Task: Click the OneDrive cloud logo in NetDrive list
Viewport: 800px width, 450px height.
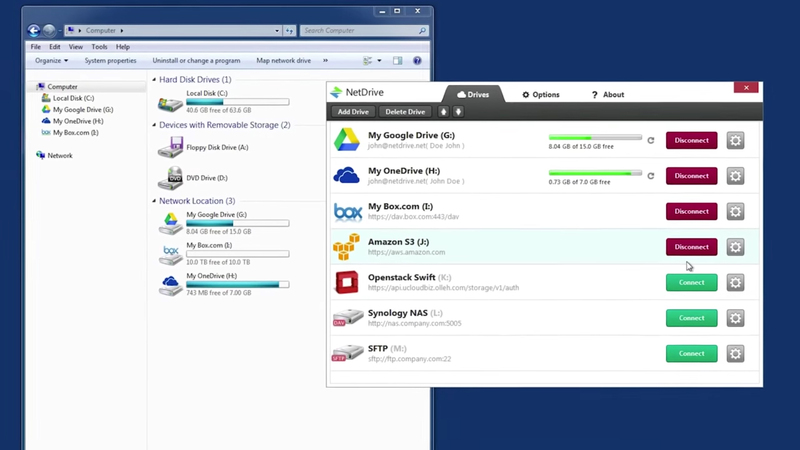Action: [x=346, y=176]
